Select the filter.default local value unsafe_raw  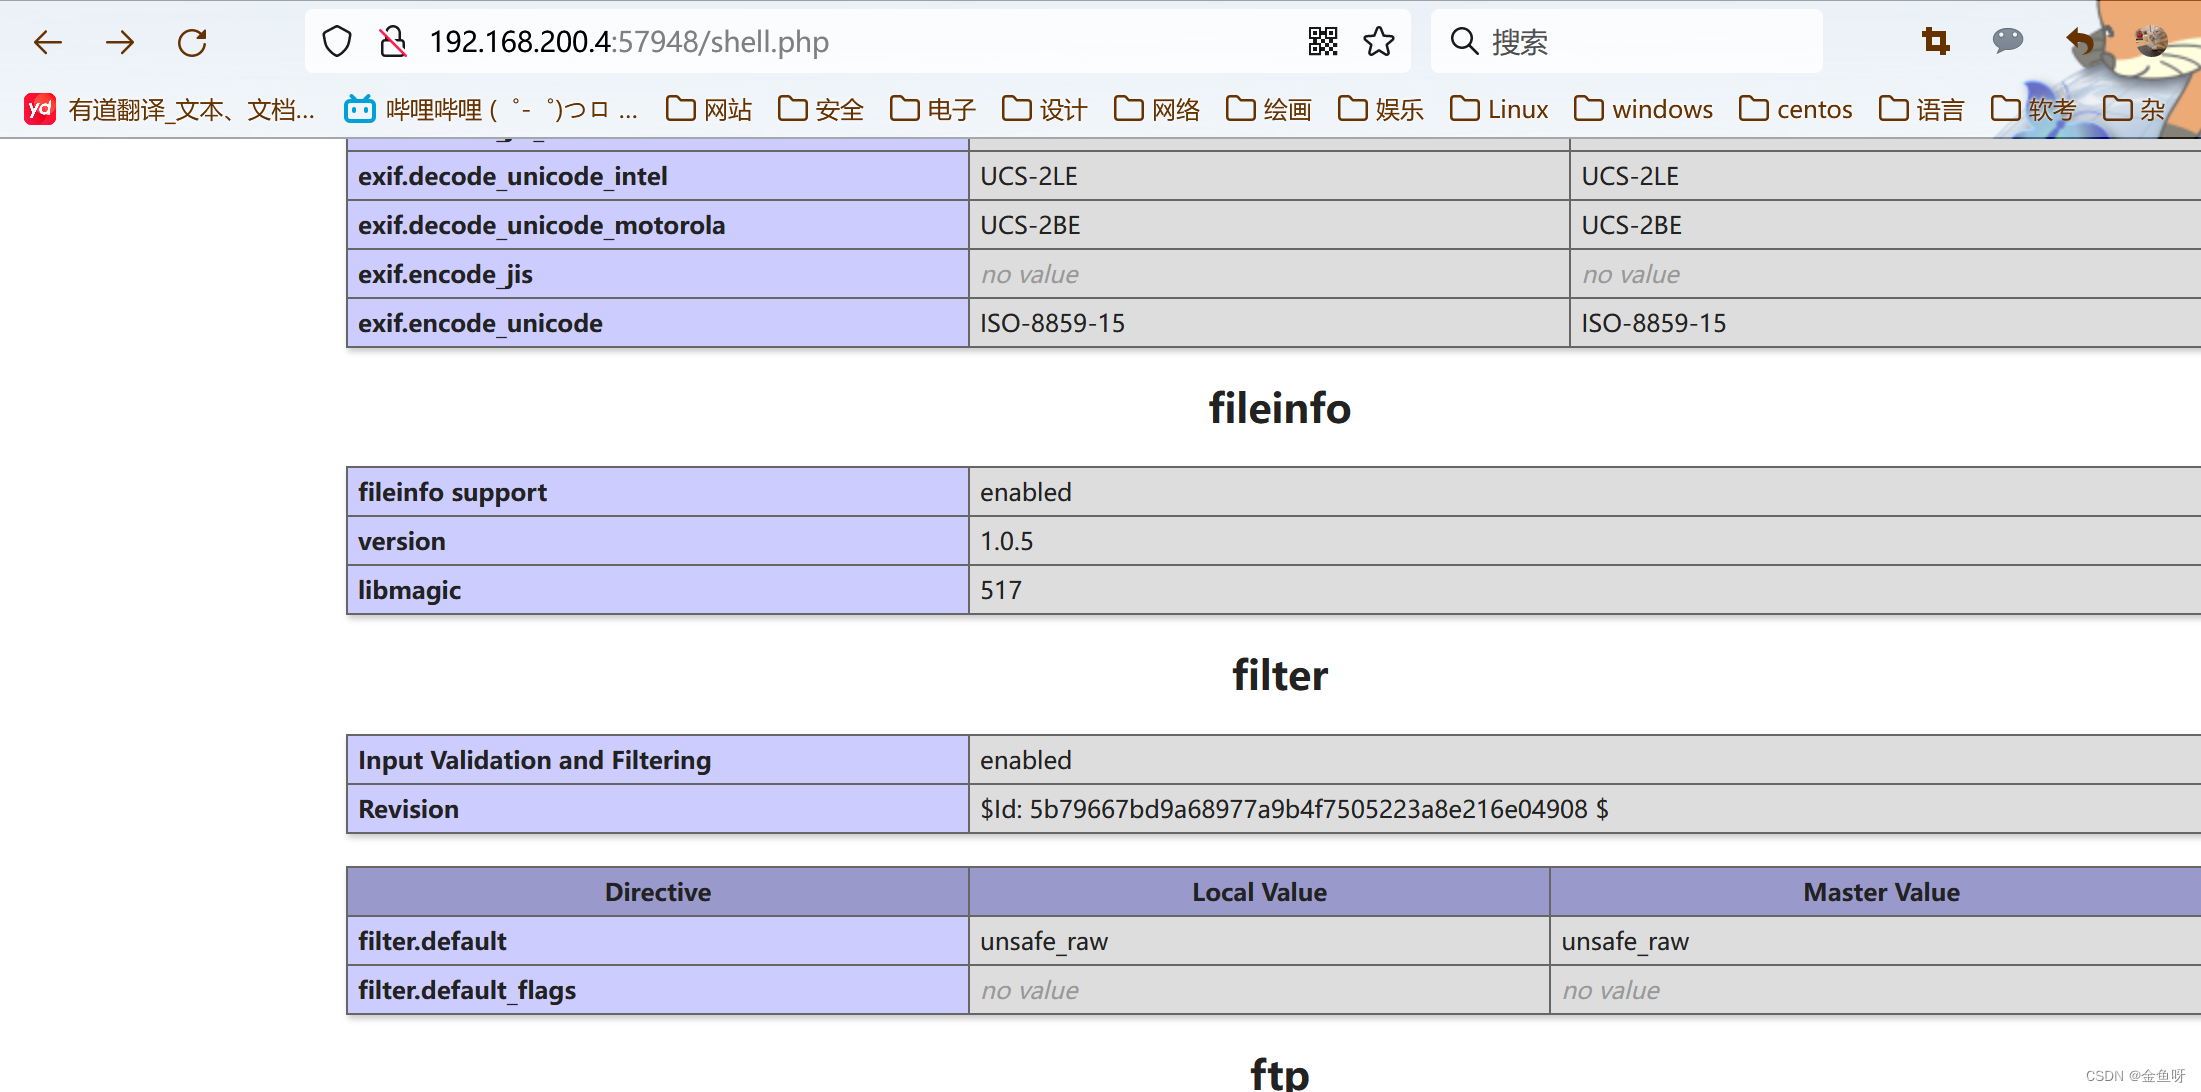coord(1044,941)
